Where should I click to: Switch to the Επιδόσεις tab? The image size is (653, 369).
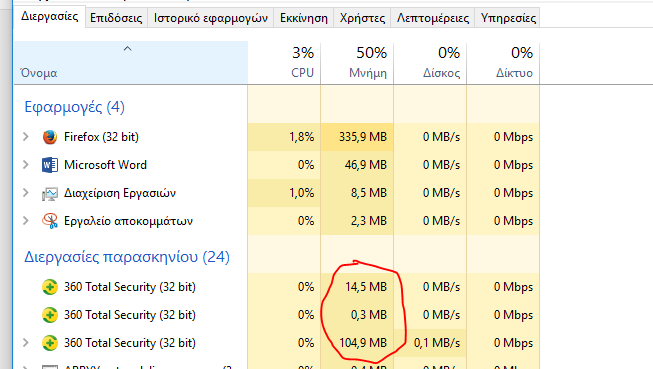(x=116, y=18)
